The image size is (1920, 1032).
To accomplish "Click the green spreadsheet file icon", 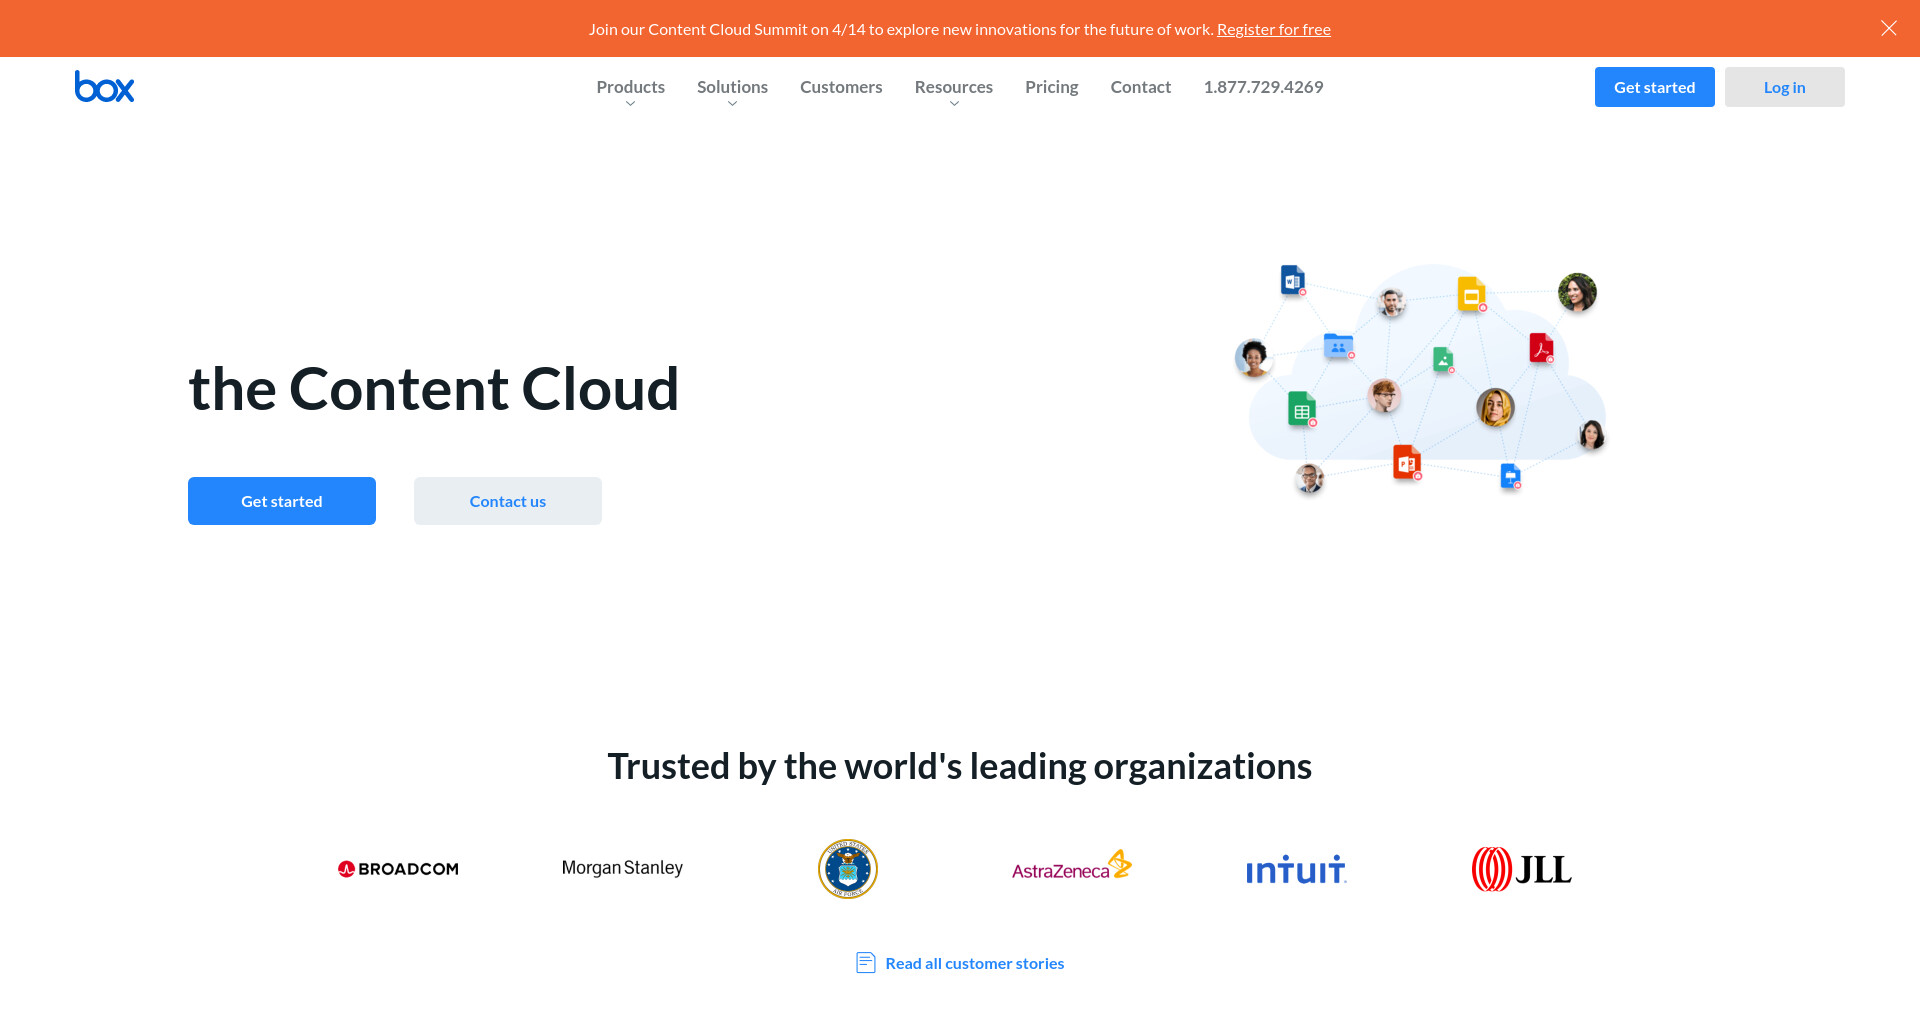I will [x=1302, y=409].
